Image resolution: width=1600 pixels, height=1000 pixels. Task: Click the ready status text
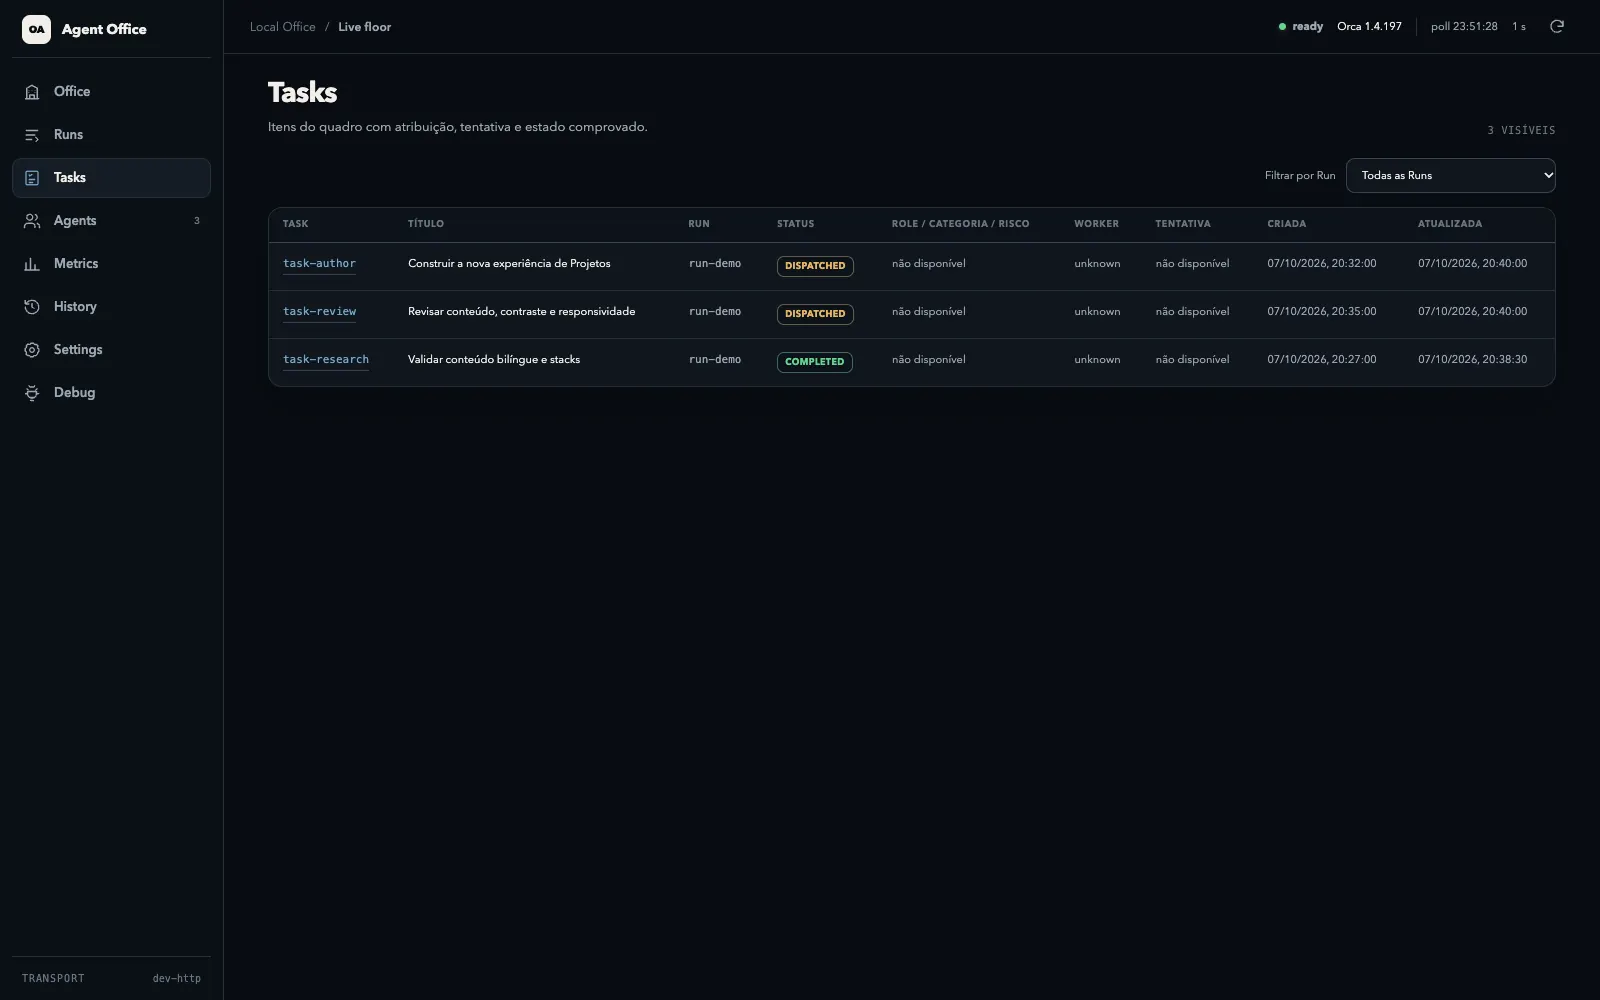coord(1307,27)
